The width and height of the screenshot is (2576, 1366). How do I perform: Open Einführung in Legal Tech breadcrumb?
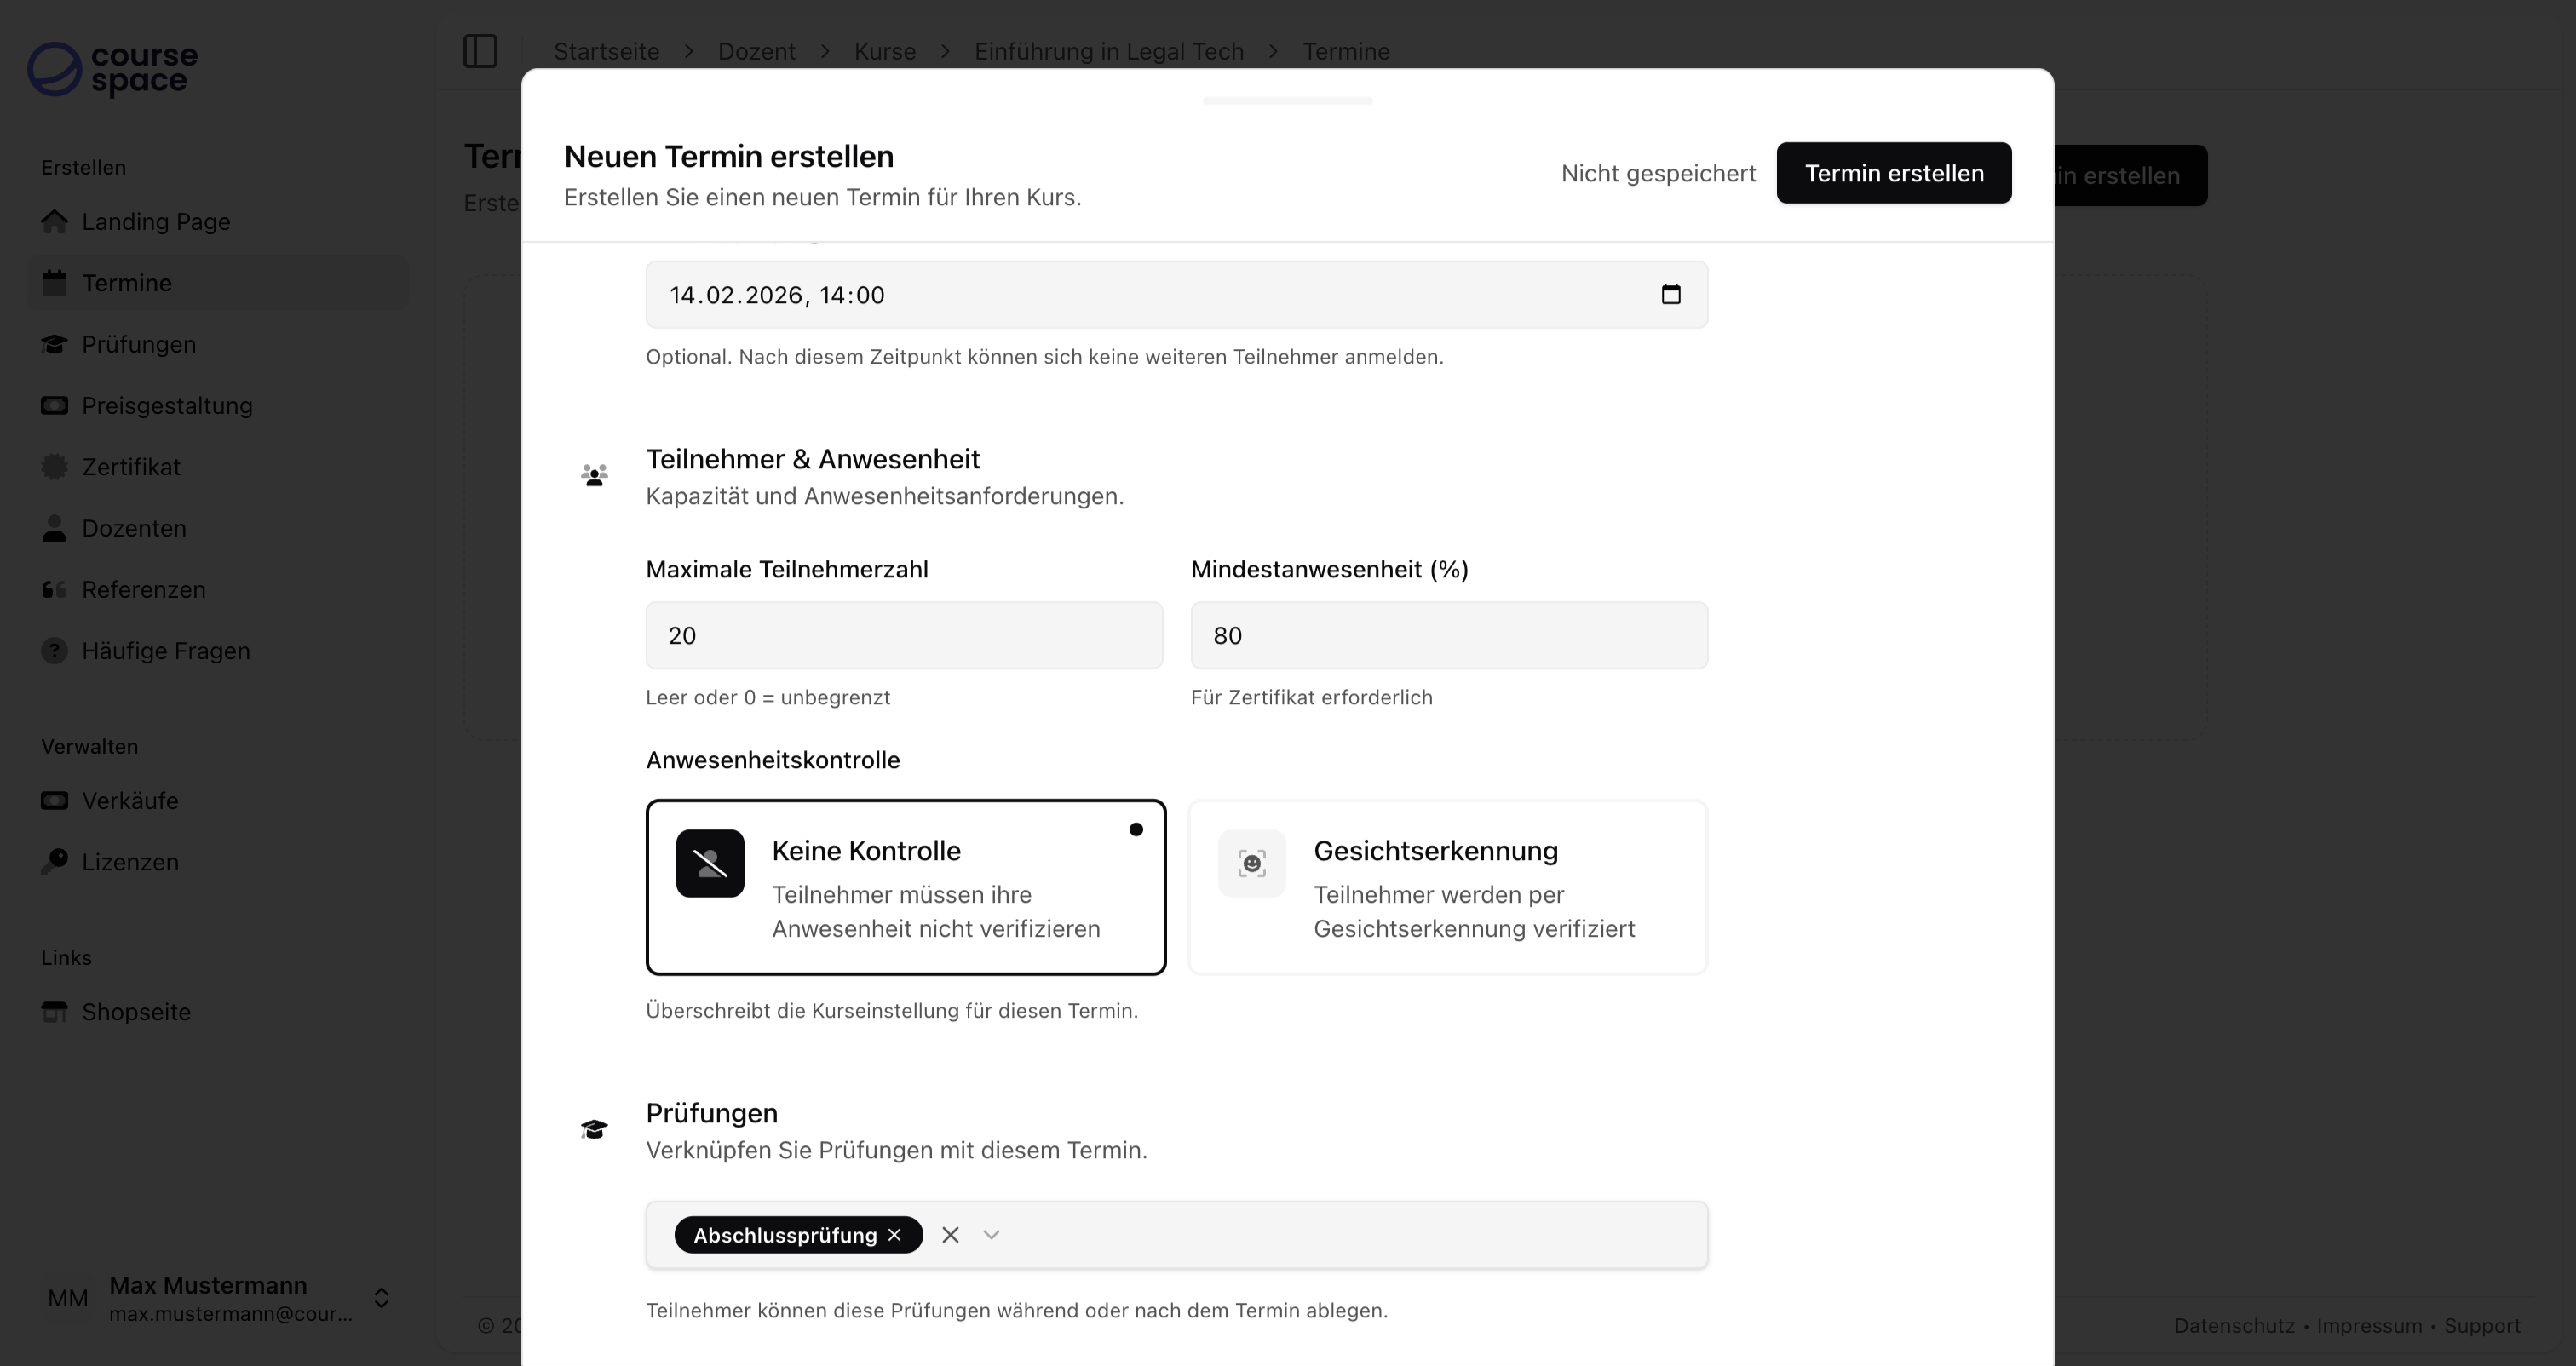[1108, 51]
